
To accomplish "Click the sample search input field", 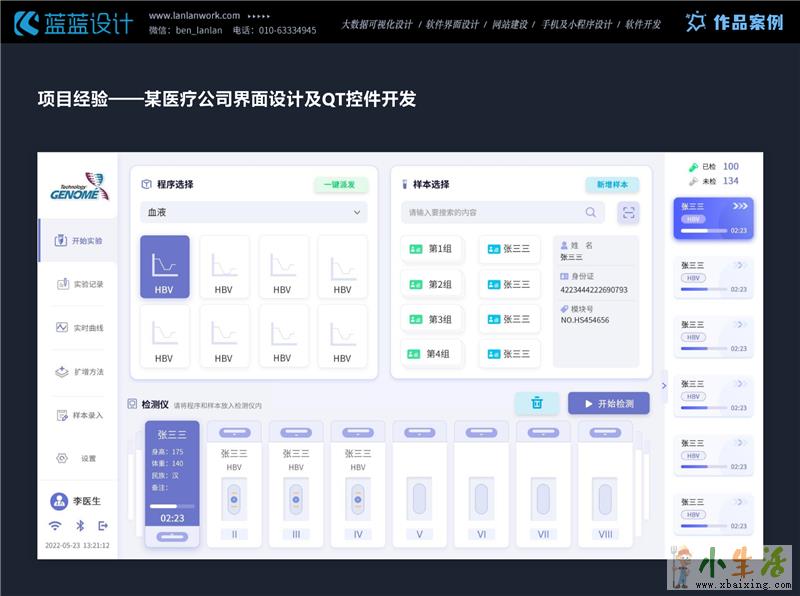I will (x=492, y=212).
